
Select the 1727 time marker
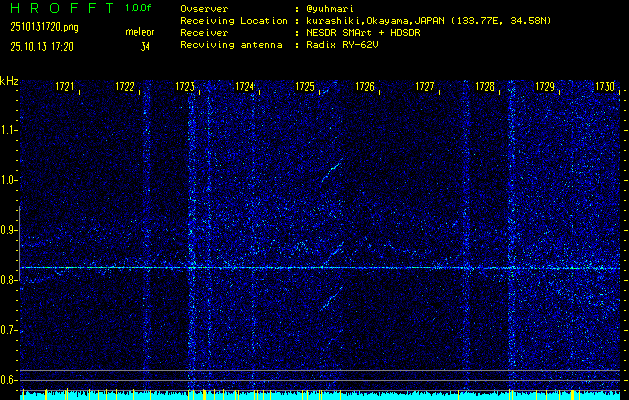click(425, 86)
